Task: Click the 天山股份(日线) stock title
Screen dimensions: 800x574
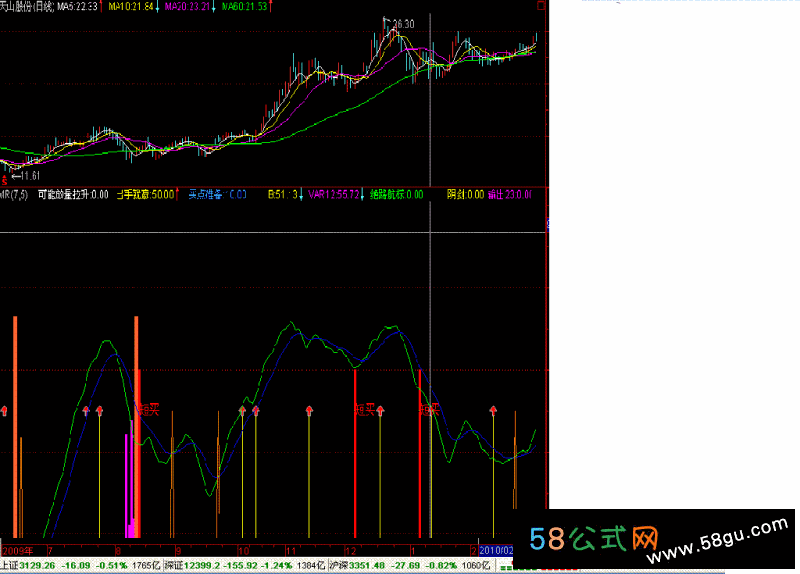Action: [27, 7]
